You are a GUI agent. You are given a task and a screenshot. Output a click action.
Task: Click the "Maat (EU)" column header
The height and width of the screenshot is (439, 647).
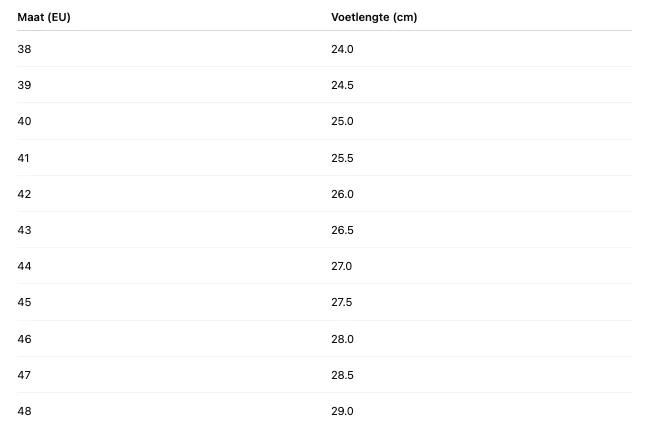pos(44,18)
